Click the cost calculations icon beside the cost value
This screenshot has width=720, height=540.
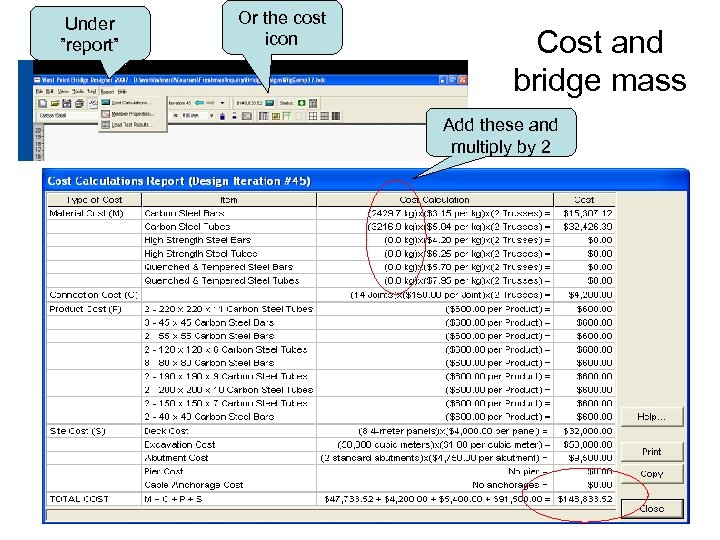pyautogui.click(x=270, y=103)
